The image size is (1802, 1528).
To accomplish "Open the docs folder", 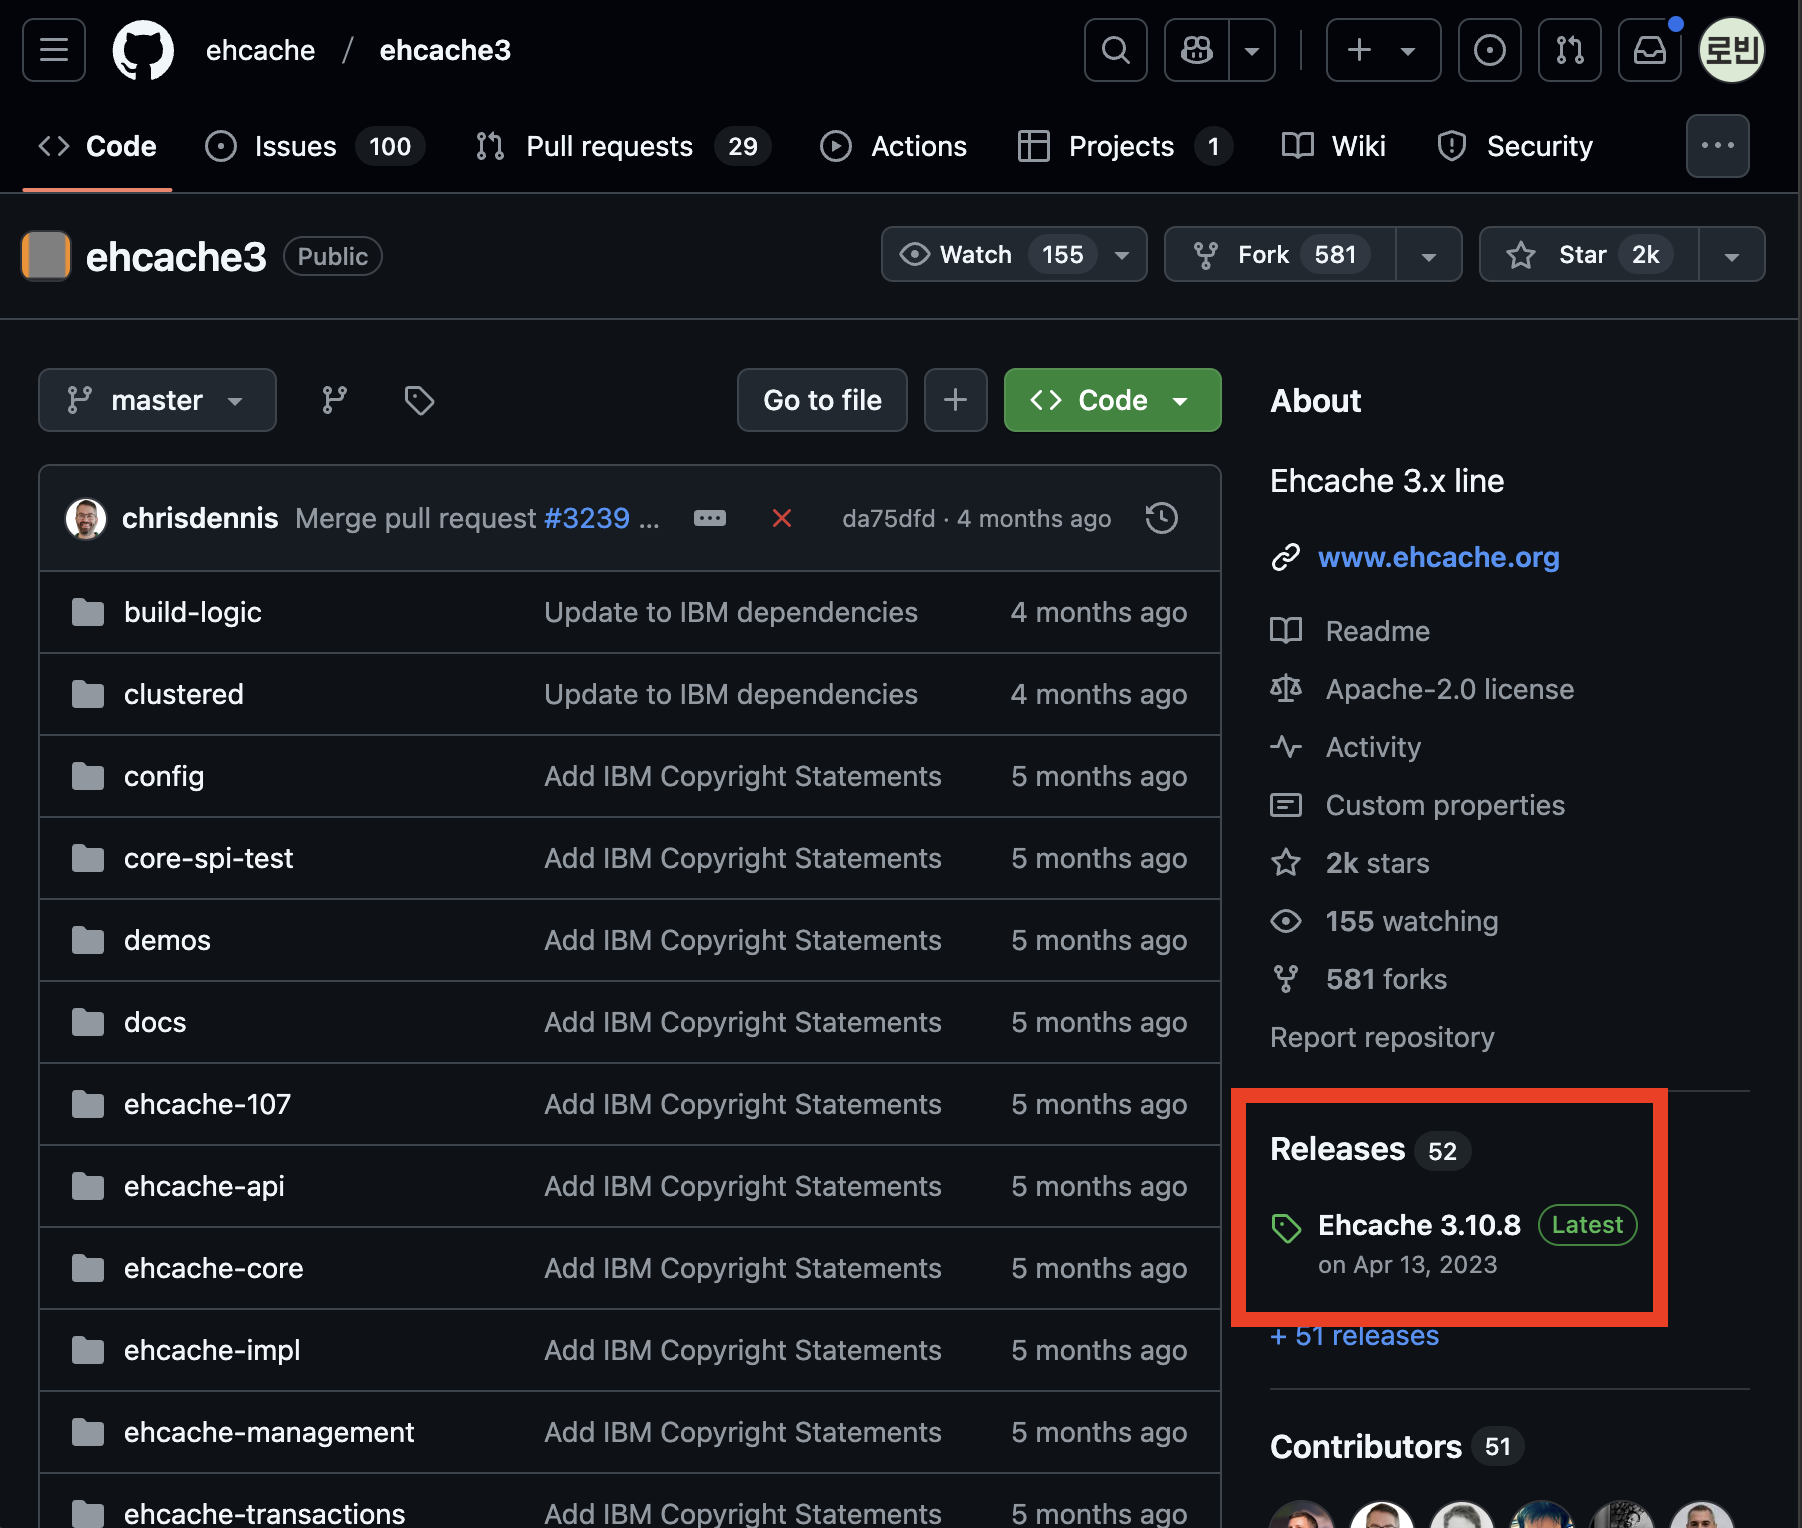I will (155, 1022).
